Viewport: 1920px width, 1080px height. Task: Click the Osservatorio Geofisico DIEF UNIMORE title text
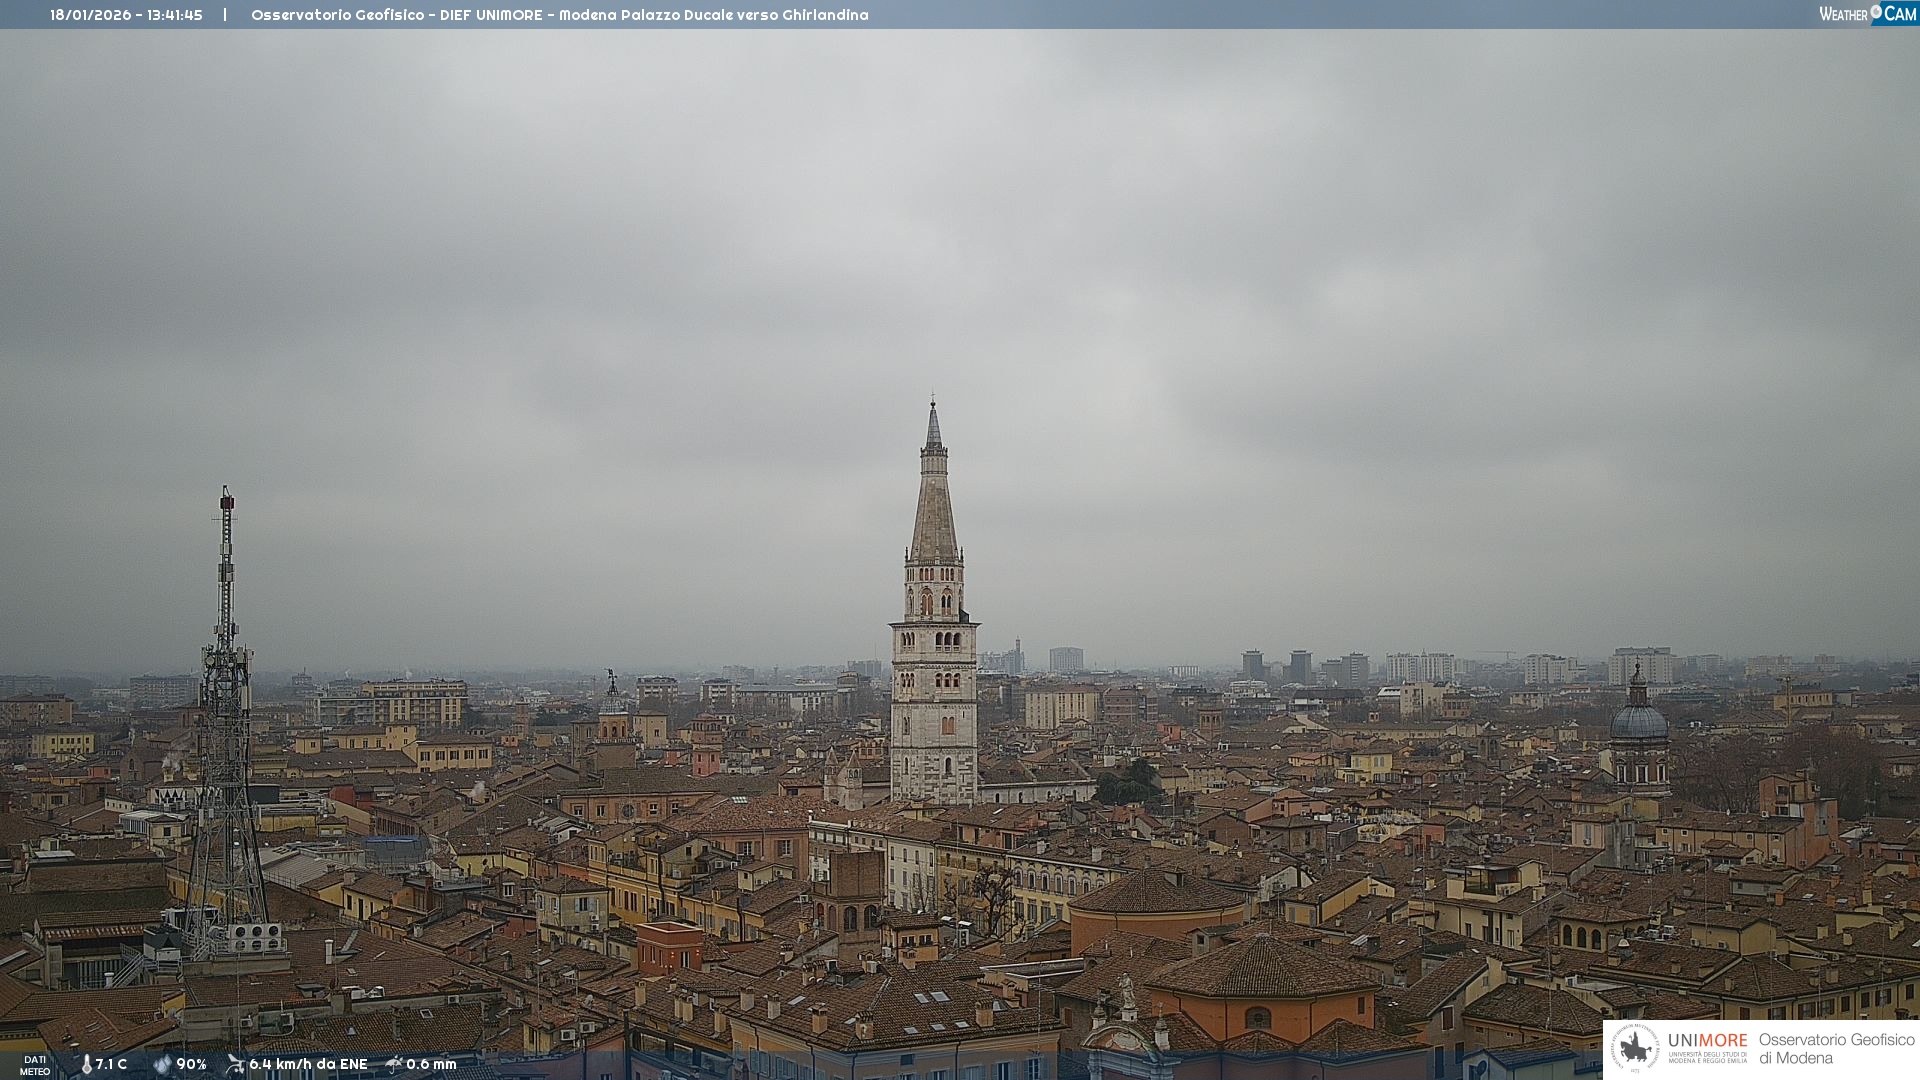coord(396,15)
